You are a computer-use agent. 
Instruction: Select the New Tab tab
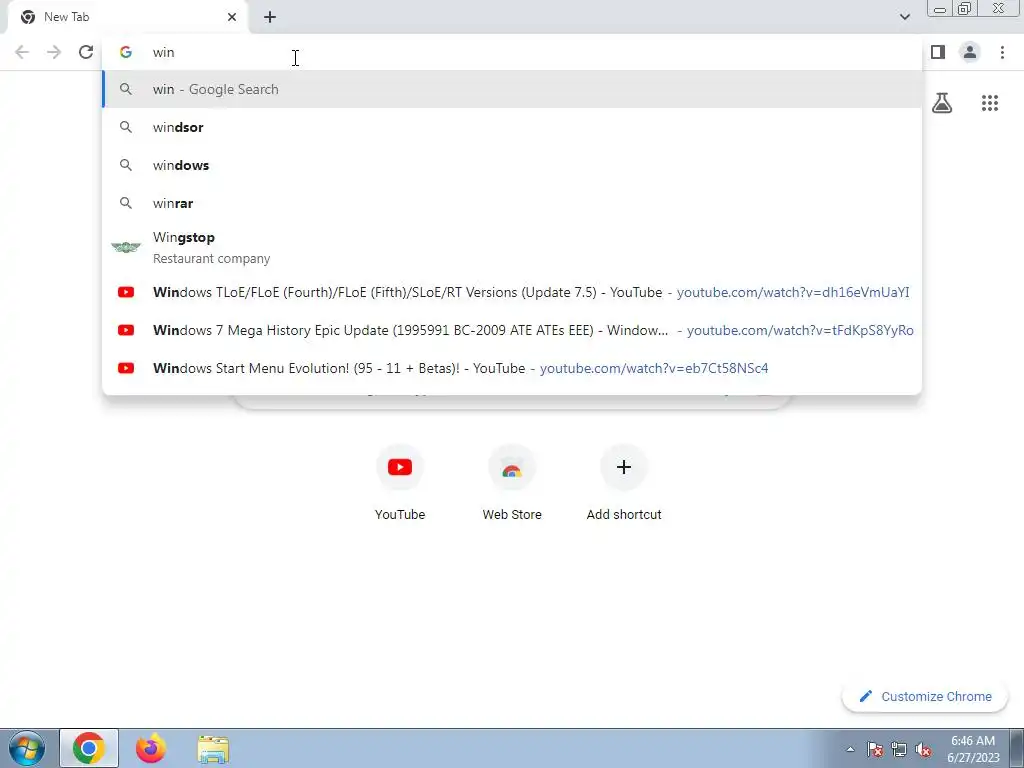(x=127, y=17)
